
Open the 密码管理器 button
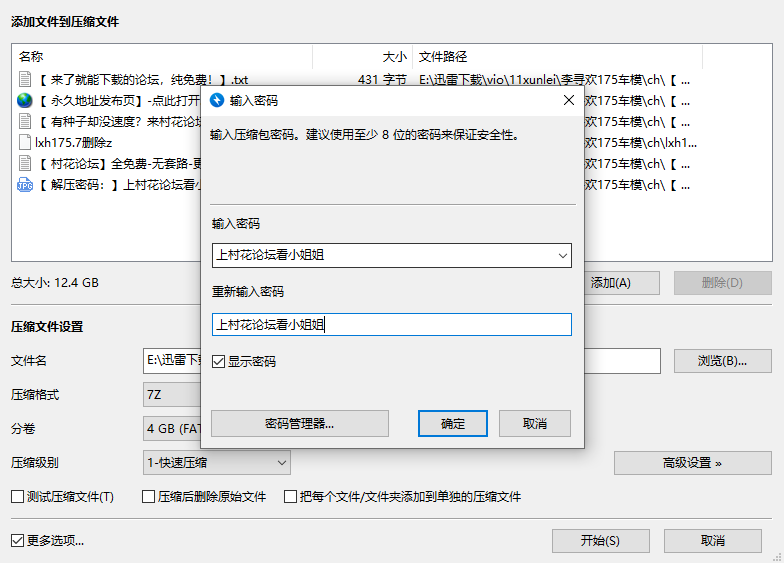[x=299, y=423]
